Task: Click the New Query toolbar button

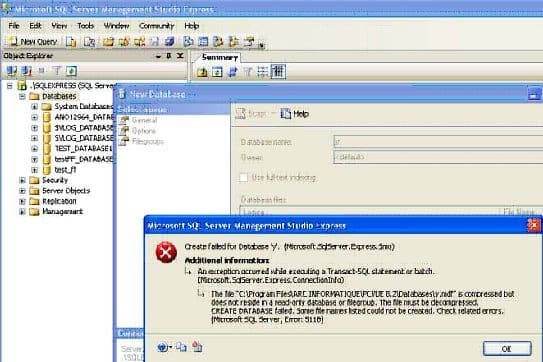Action: click(33, 42)
